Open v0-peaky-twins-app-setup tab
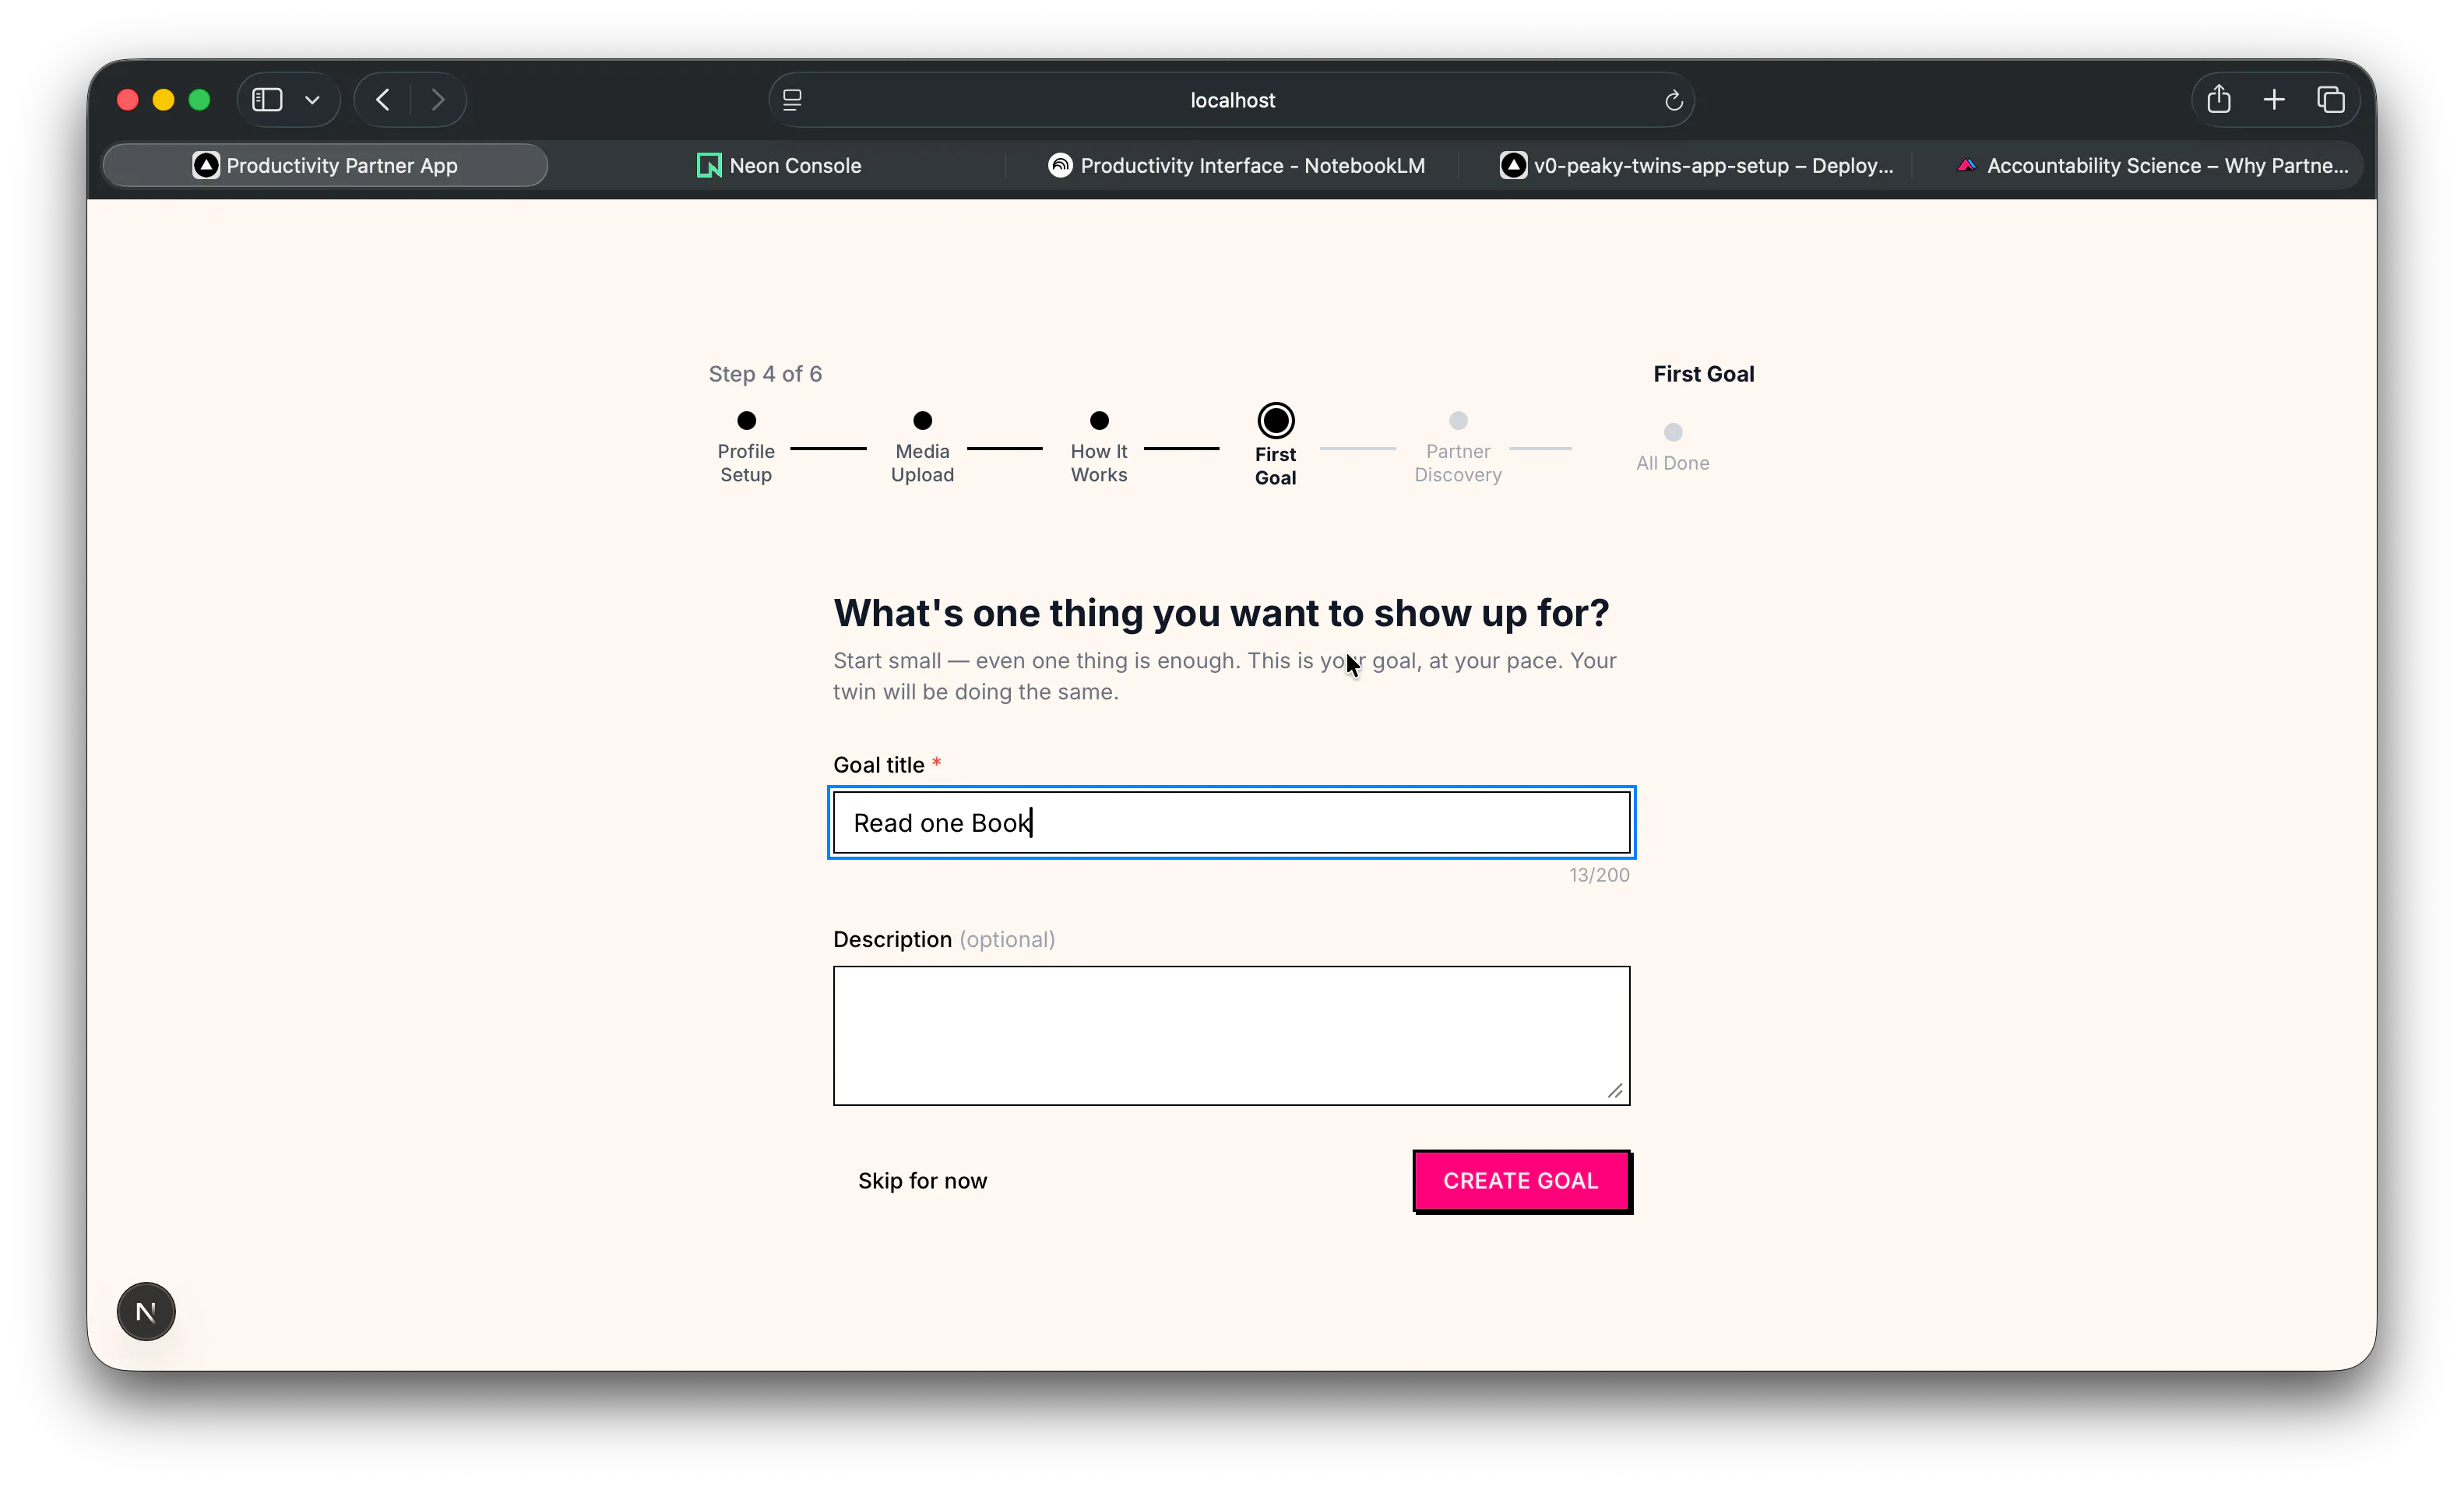This screenshot has height=1486, width=2464. tap(1695, 165)
